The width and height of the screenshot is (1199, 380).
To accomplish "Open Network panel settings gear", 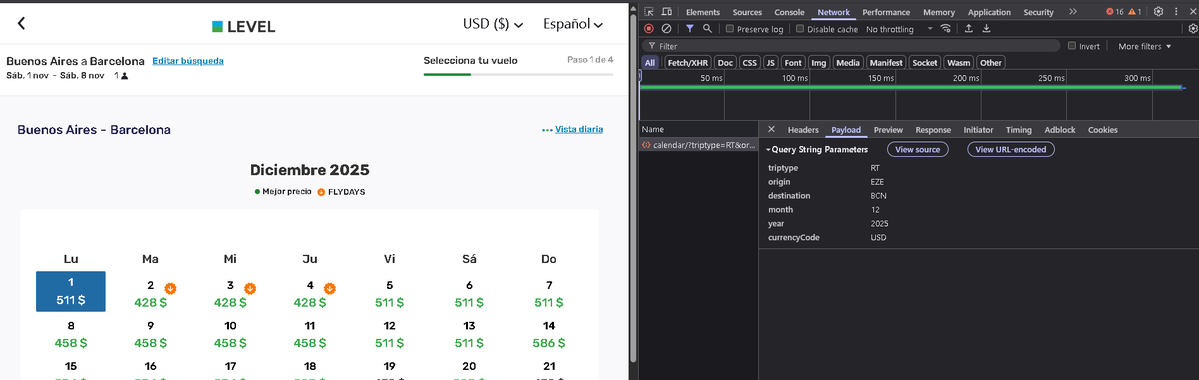I will (1194, 28).
